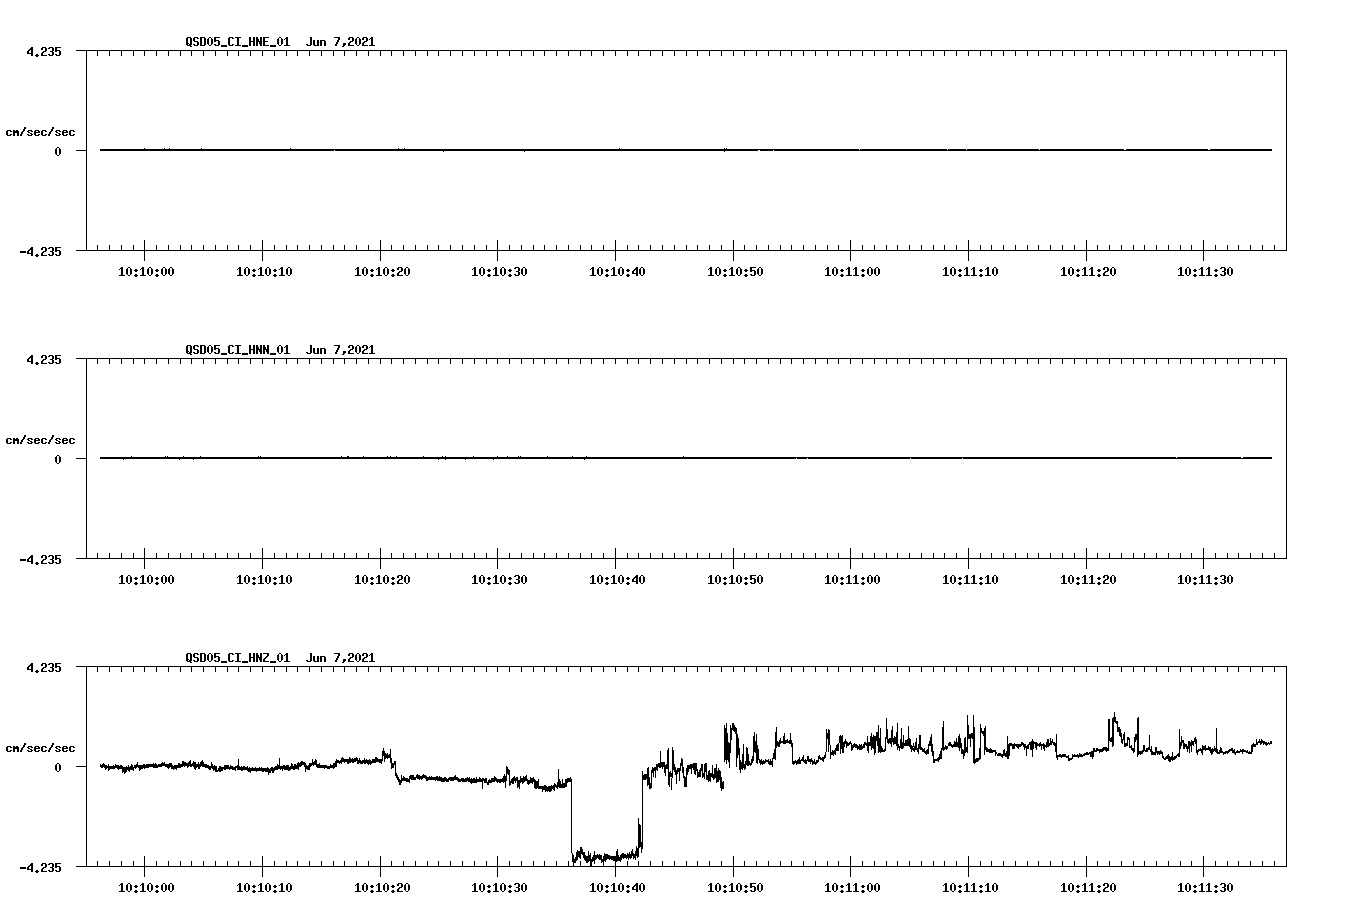Click the 4.235 upper axis value on HNE plot
1358x924 pixels.
(43, 52)
